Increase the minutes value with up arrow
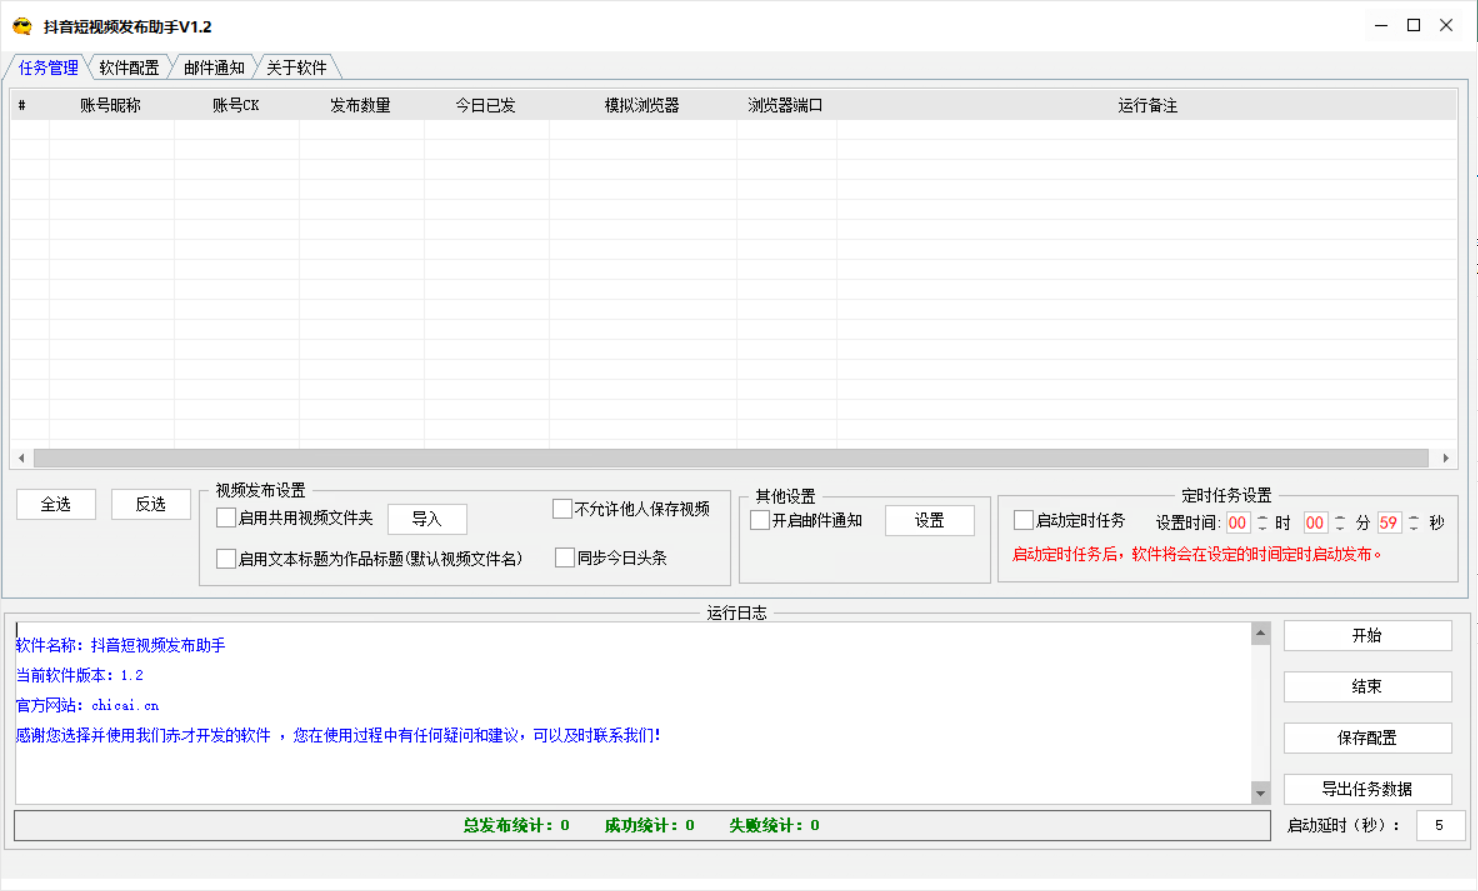The height and width of the screenshot is (891, 1478). 1340,517
